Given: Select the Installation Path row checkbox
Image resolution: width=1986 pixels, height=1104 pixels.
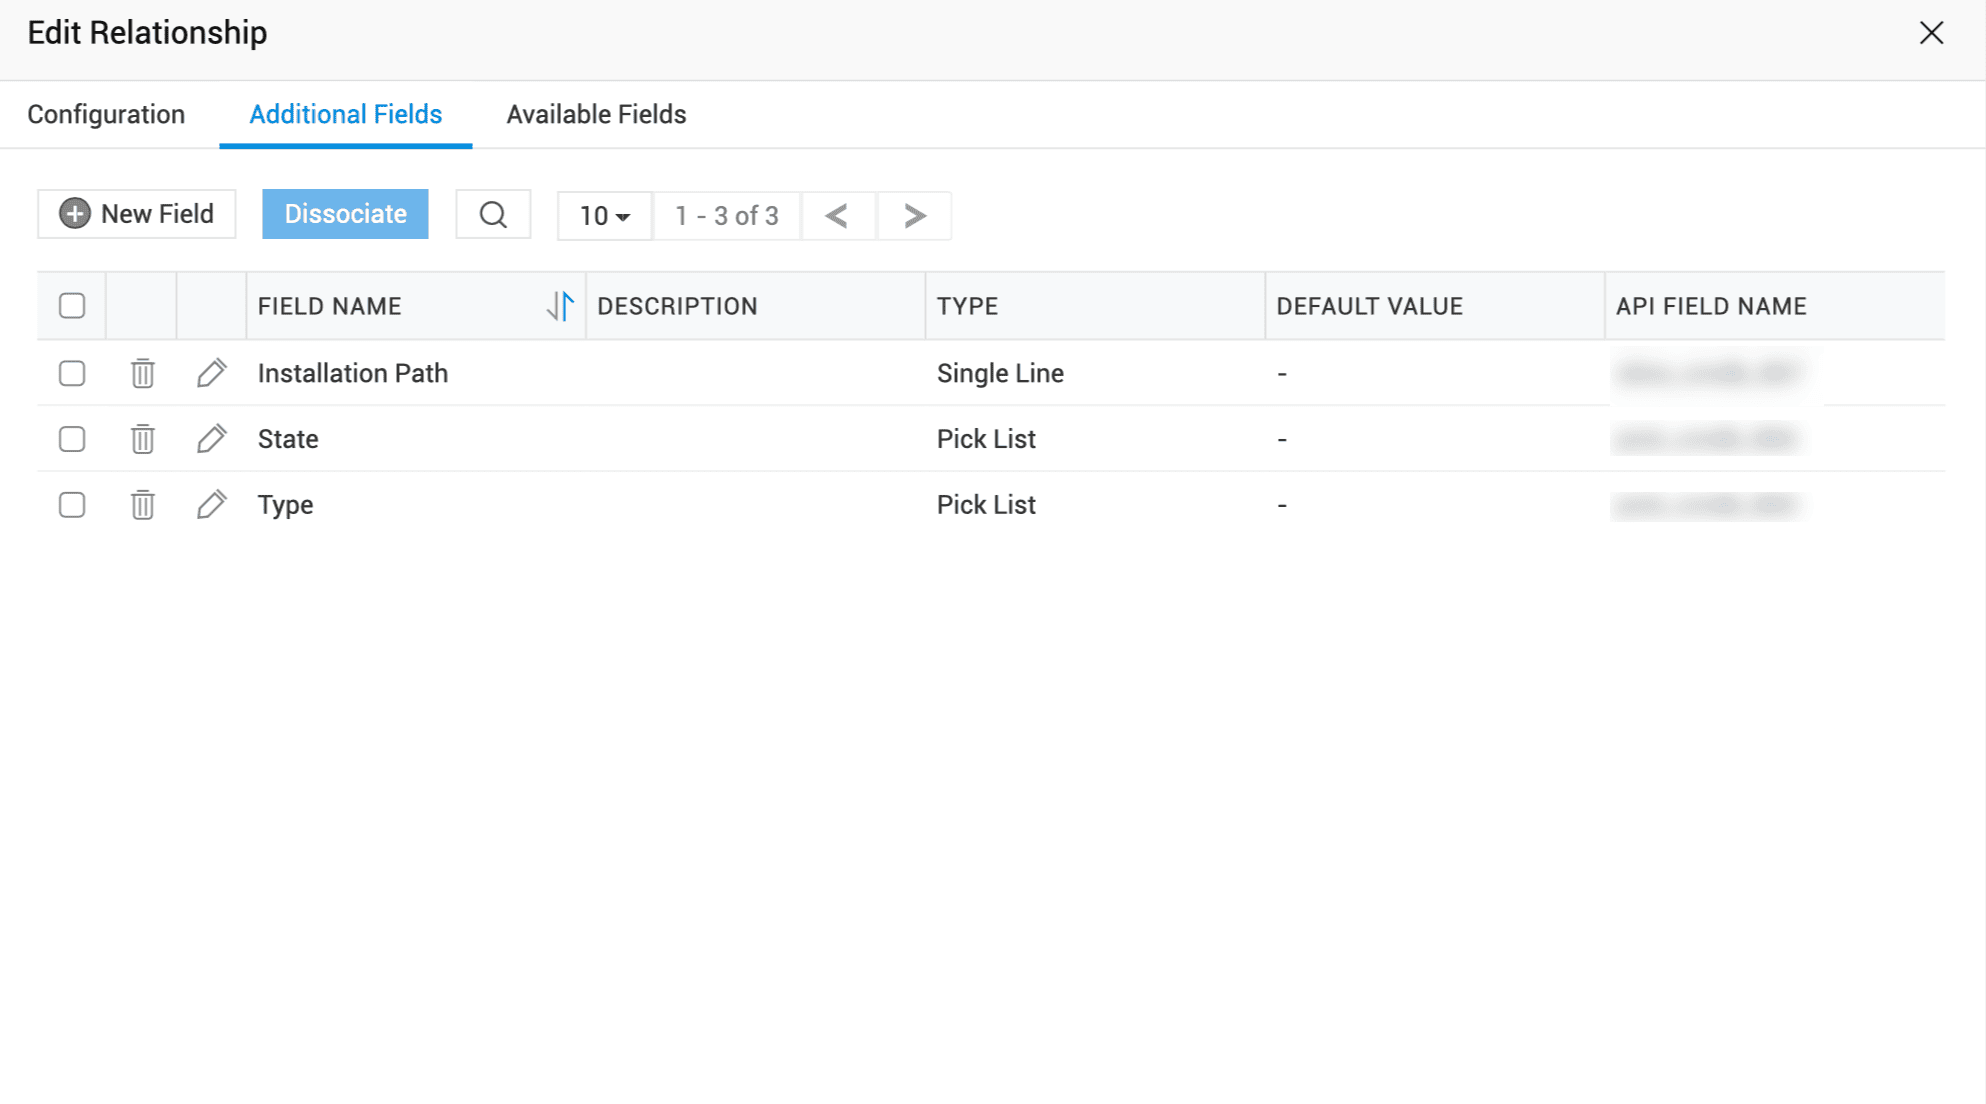Looking at the screenshot, I should coord(72,373).
